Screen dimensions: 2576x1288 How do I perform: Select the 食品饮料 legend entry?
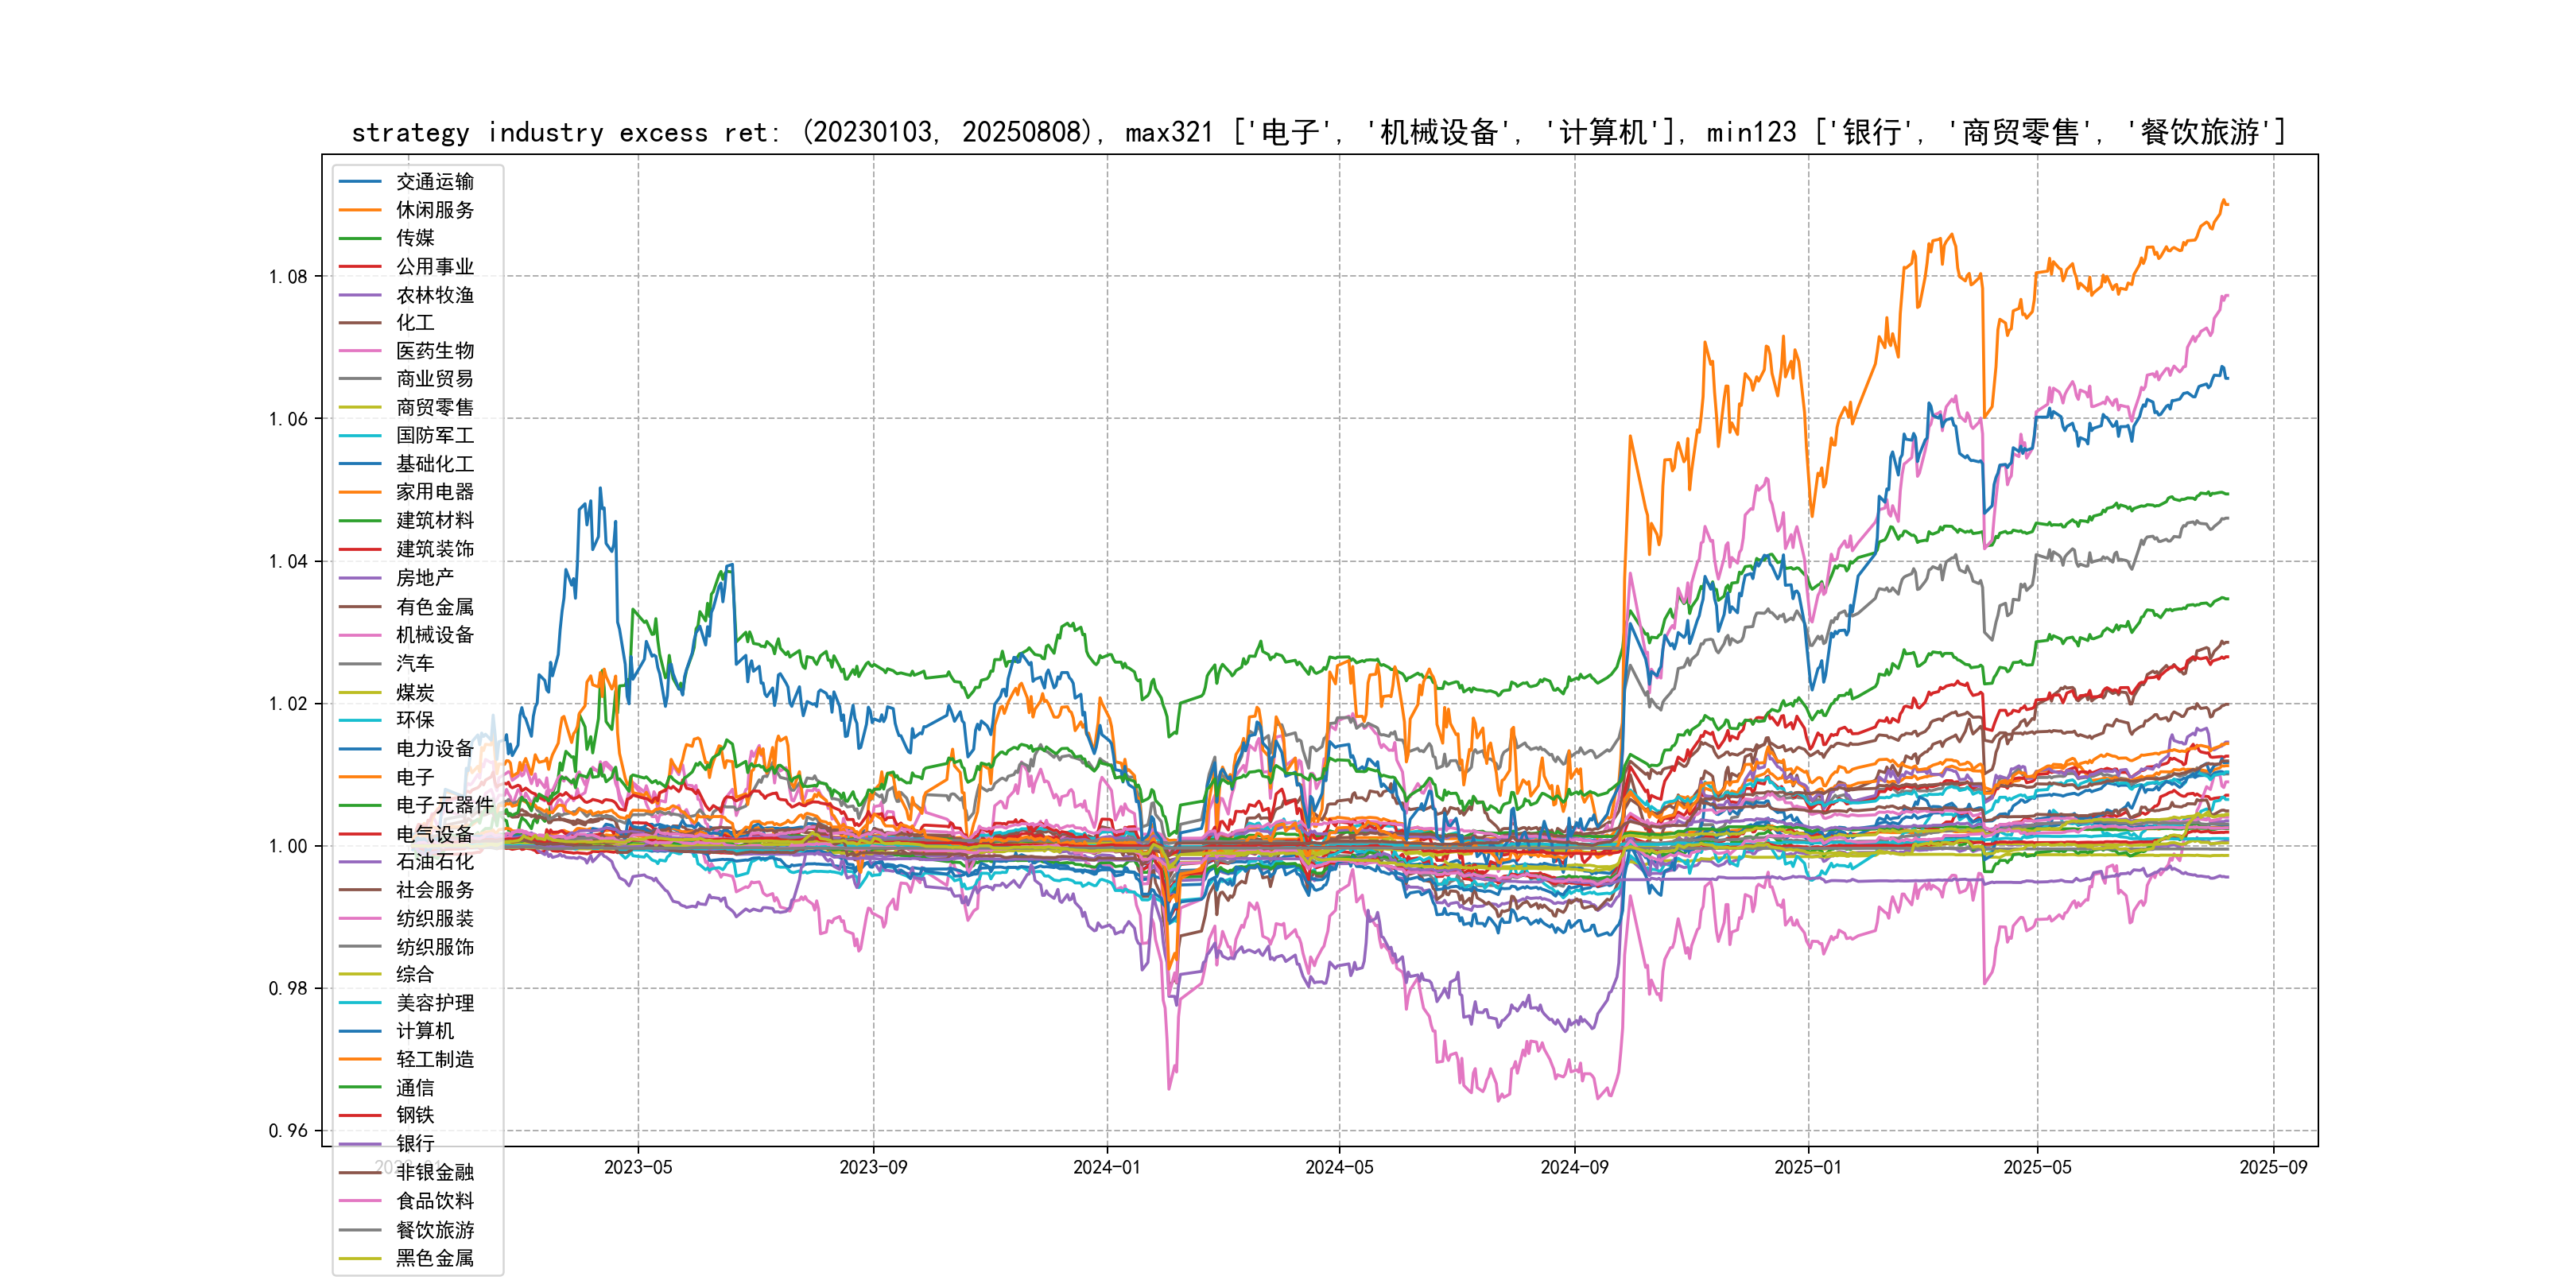[x=434, y=1201]
